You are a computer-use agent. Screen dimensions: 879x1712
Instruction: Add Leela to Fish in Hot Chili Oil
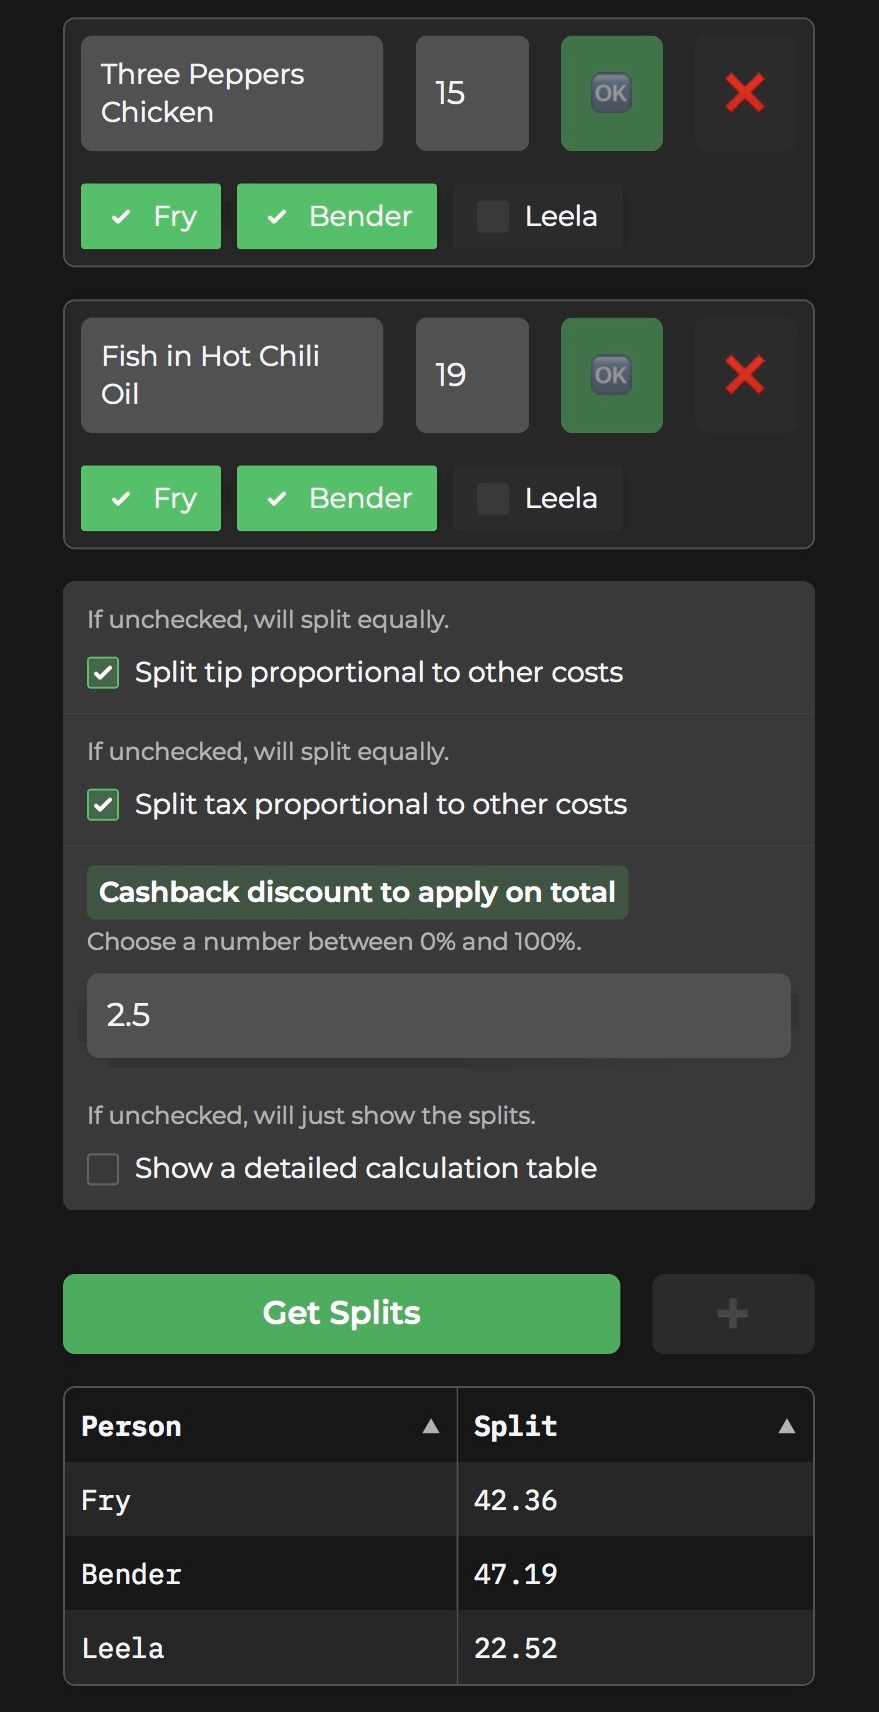pyautogui.click(x=538, y=498)
